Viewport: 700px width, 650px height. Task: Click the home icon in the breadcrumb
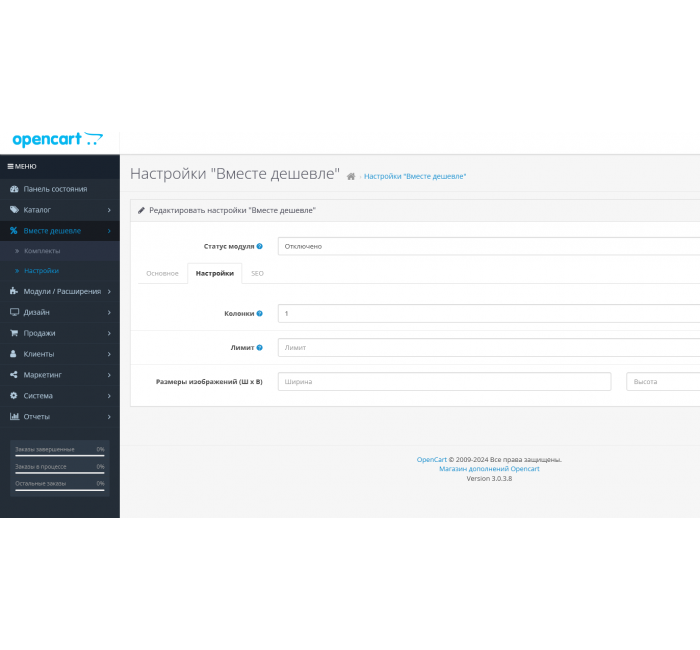click(x=351, y=176)
